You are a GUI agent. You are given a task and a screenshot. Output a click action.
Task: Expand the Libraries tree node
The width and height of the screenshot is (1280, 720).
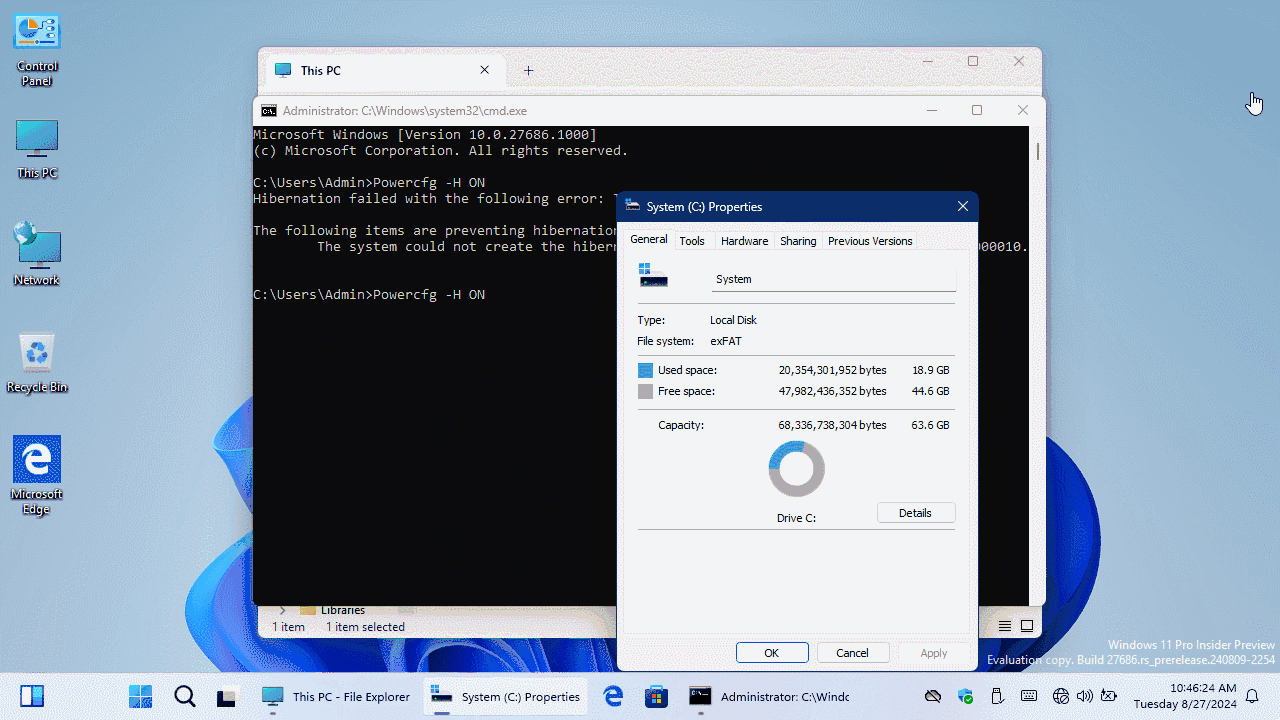pos(283,610)
